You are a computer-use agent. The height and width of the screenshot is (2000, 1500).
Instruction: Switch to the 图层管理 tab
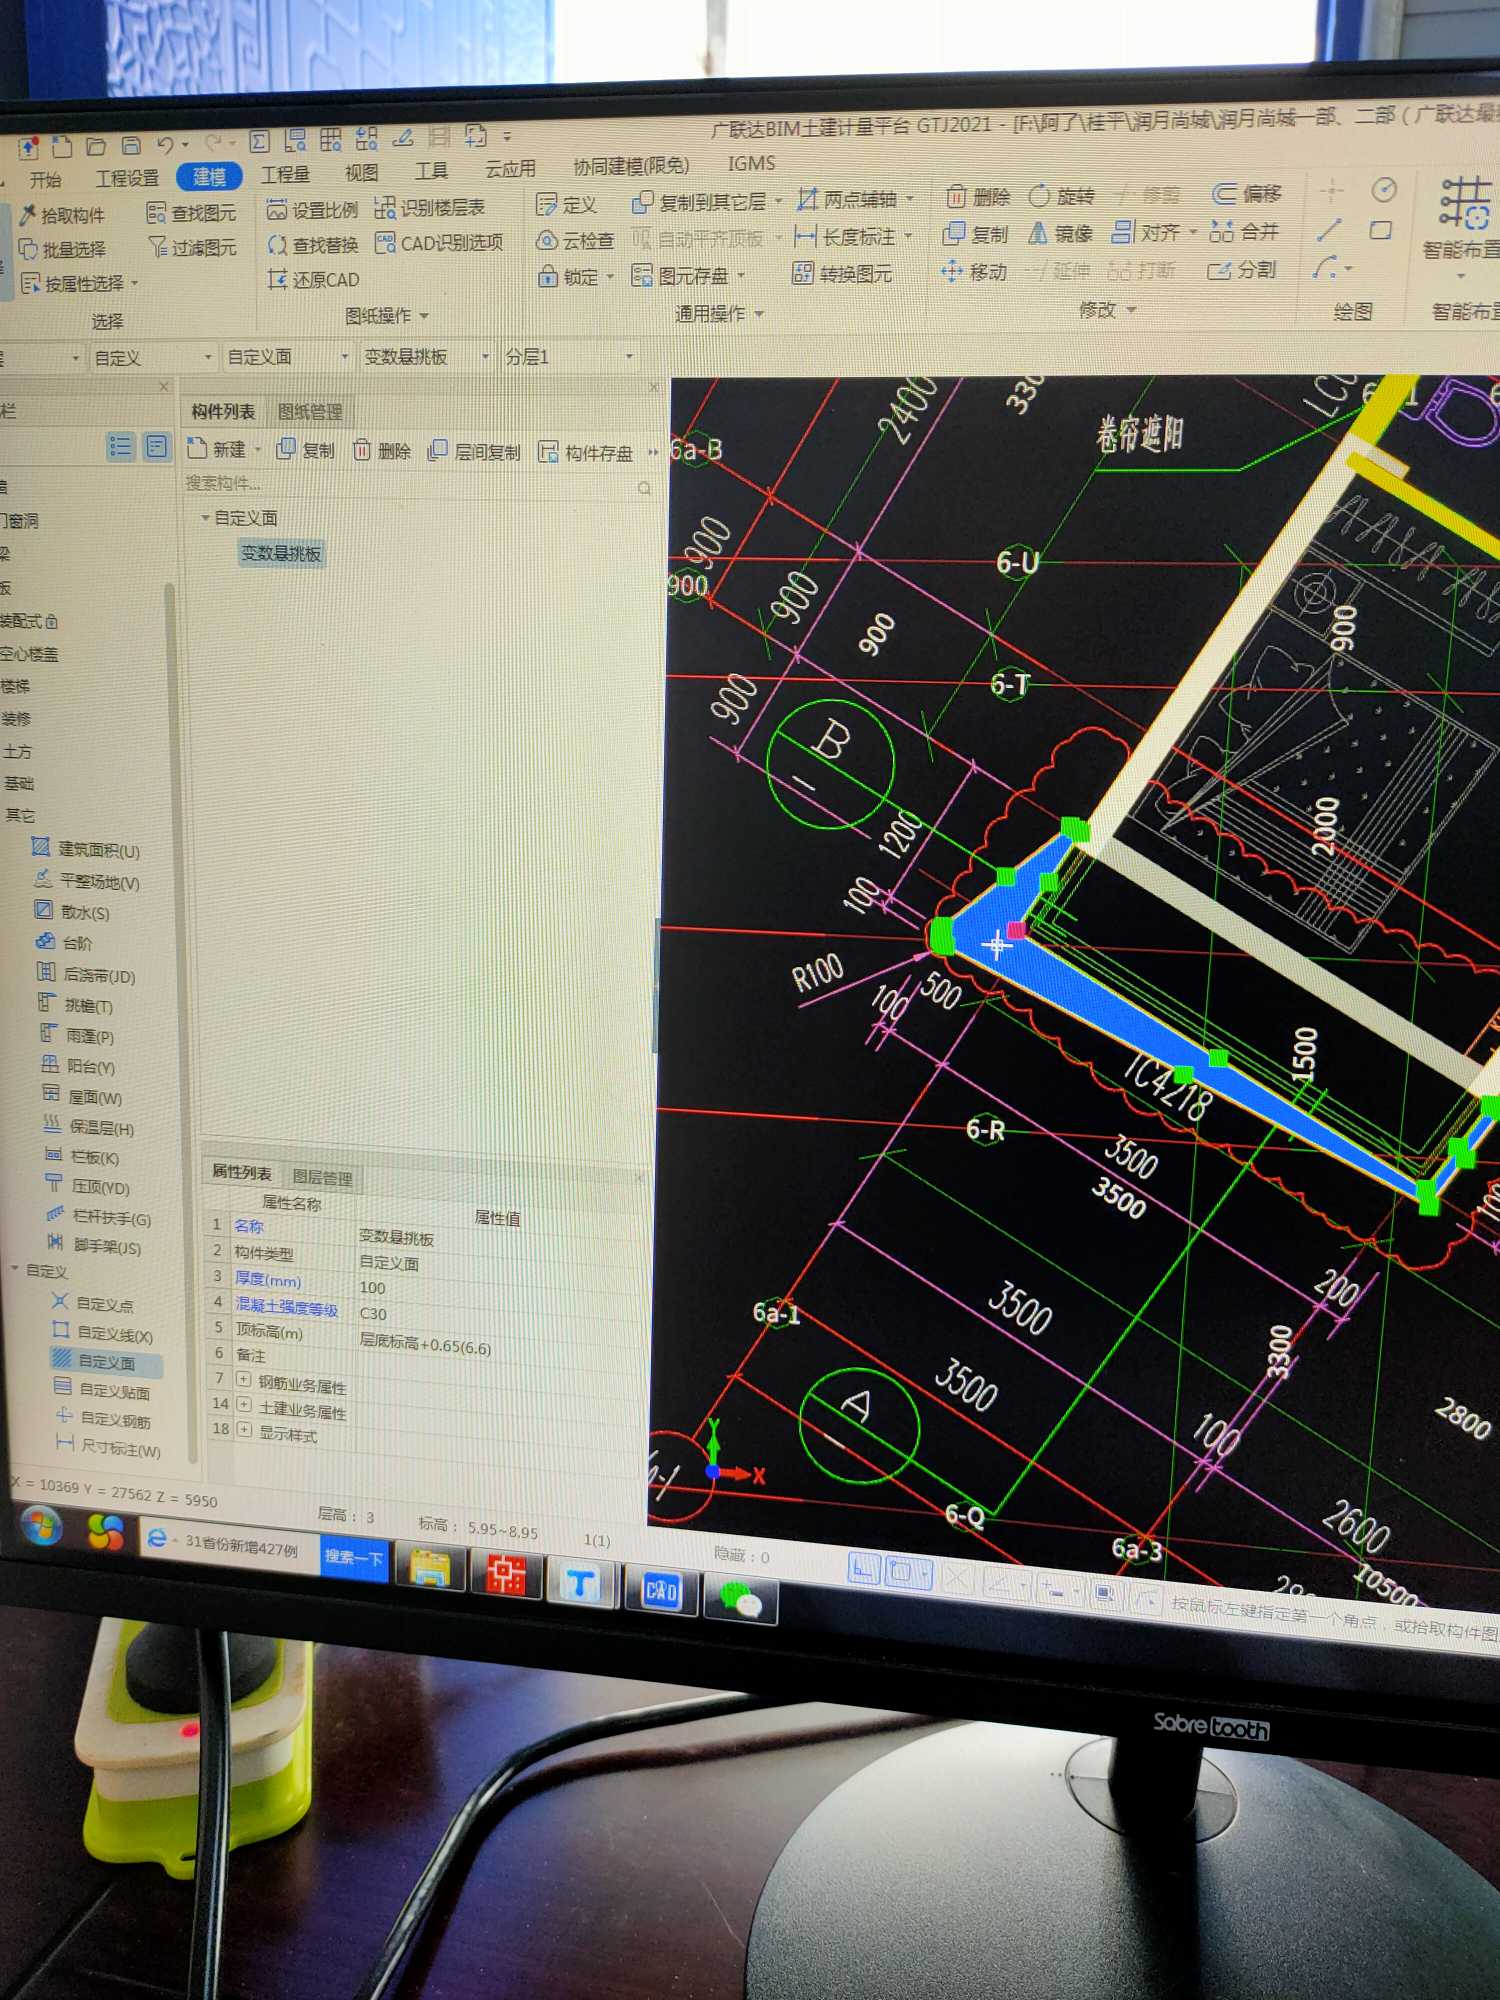click(322, 1178)
